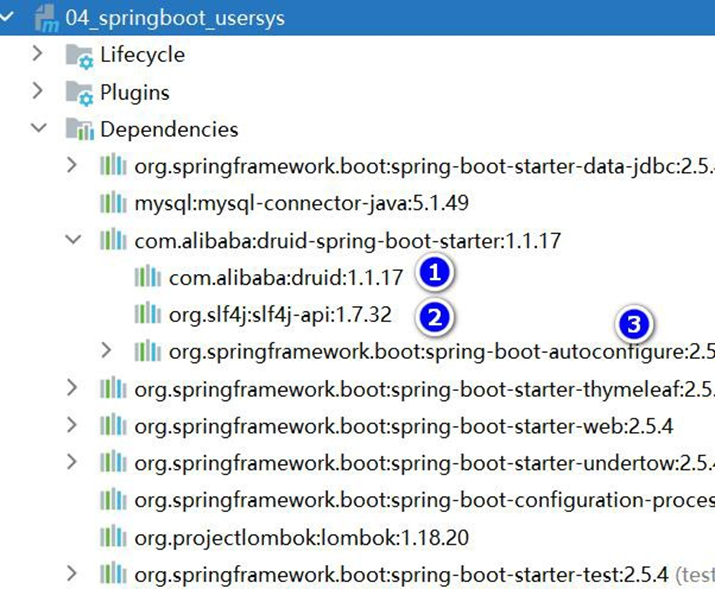The width and height of the screenshot is (715, 589).
Task: Select org.slf4j:slf4j-api:1.7.32 entry
Action: (x=280, y=316)
